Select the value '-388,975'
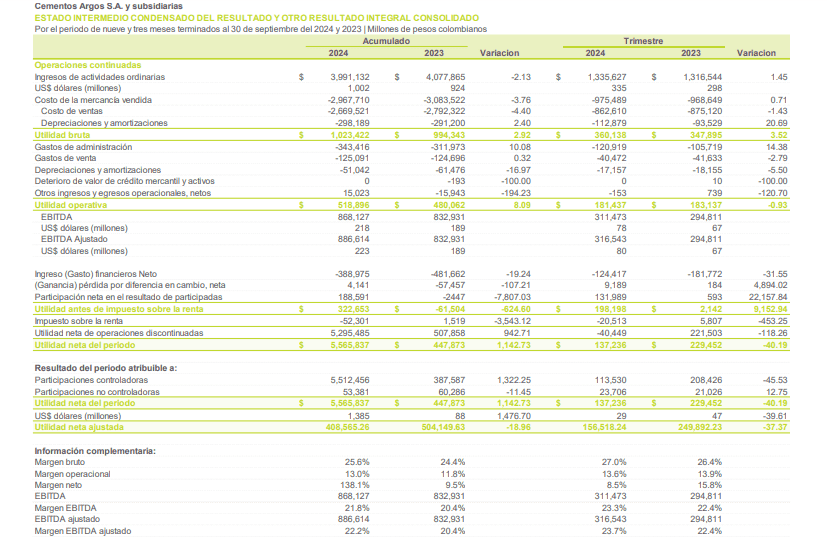Screen dimensions: 827x549 (352, 274)
